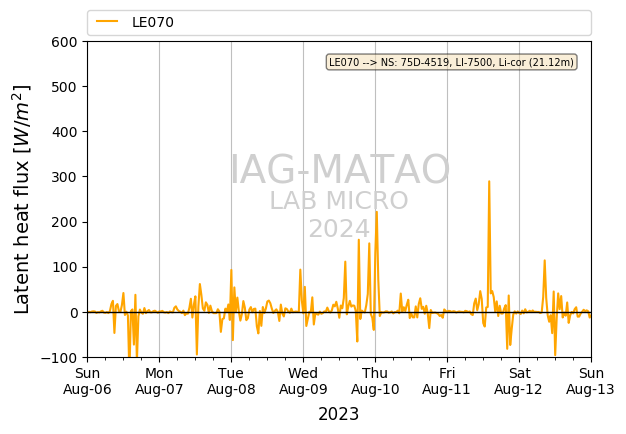
Task: Click the Wed Aug-09 x-axis label
Action: point(303,381)
